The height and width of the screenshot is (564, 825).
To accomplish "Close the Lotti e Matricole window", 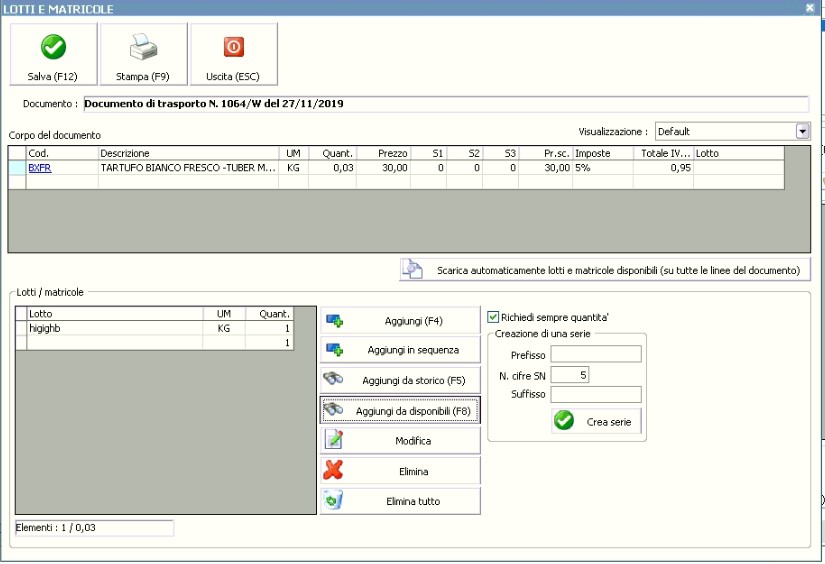I will tap(810, 8).
